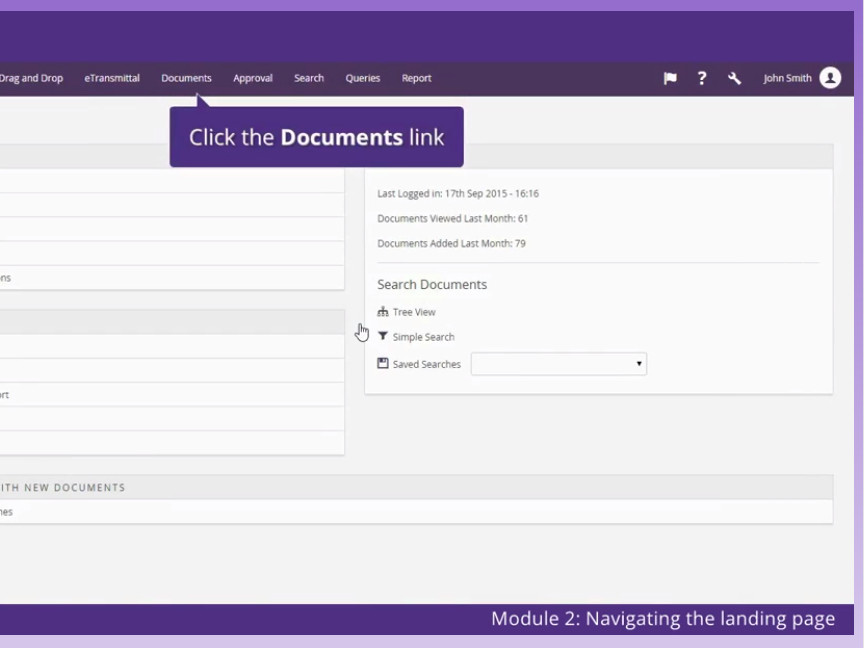Open the Queries navigation item
This screenshot has width=864, height=648.
tap(363, 78)
